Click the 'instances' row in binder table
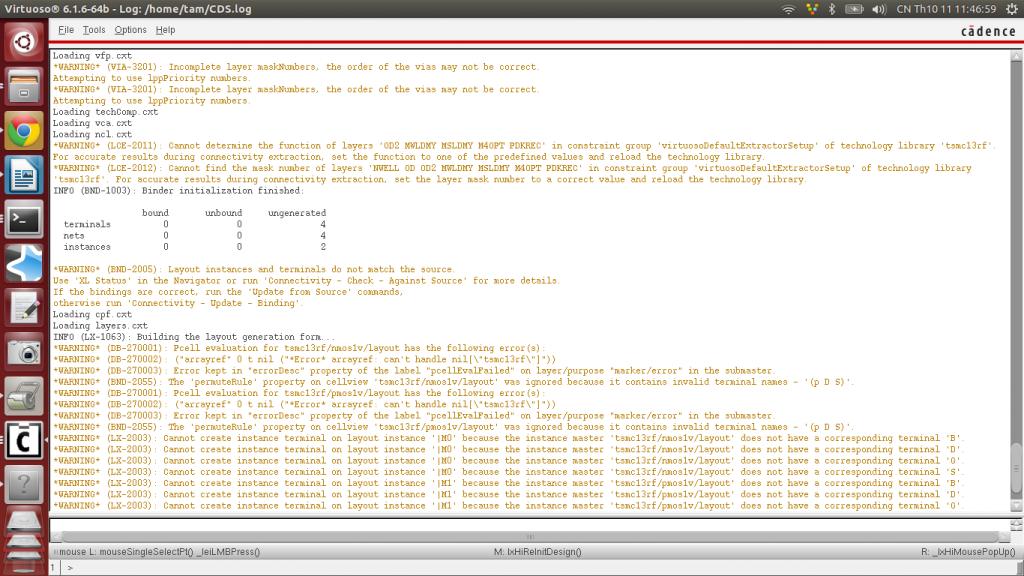 194,247
